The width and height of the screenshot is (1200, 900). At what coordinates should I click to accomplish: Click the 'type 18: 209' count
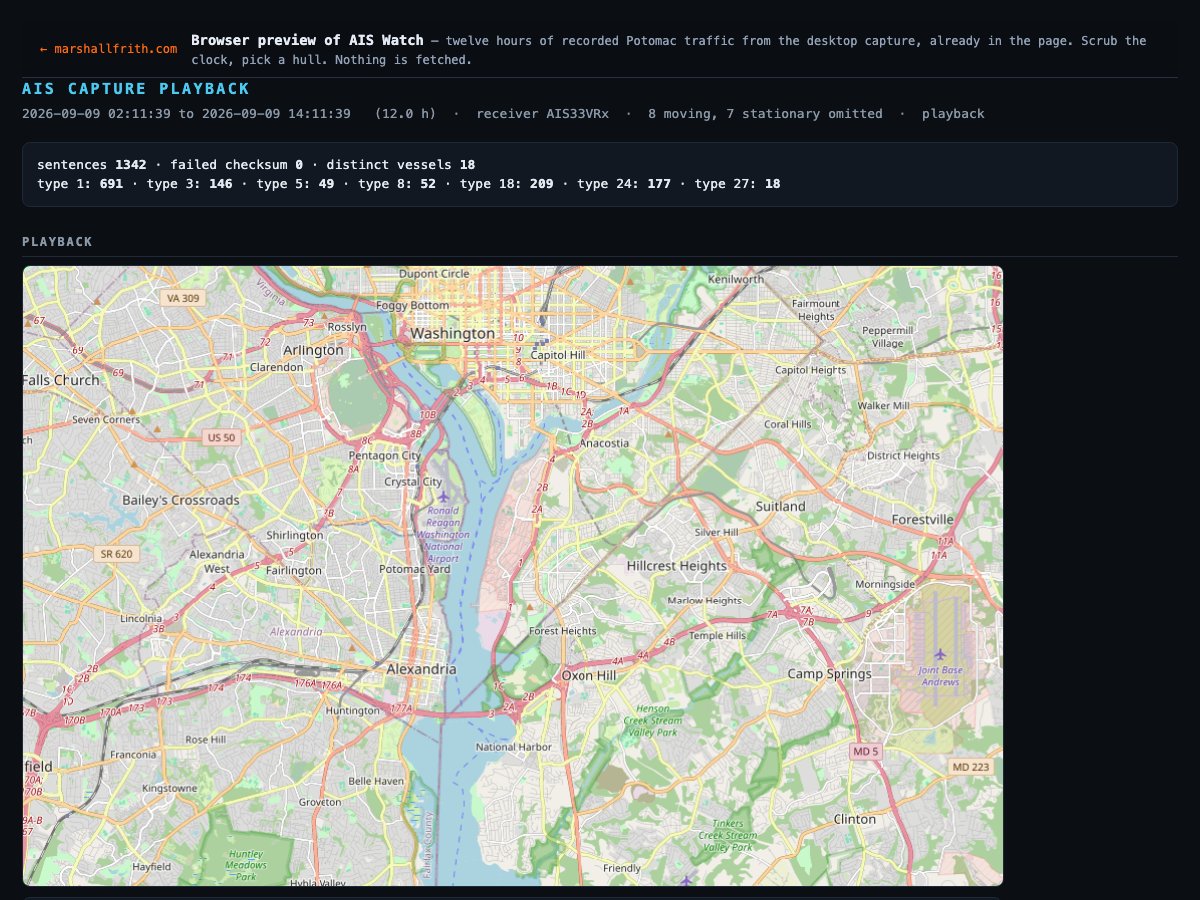(506, 184)
